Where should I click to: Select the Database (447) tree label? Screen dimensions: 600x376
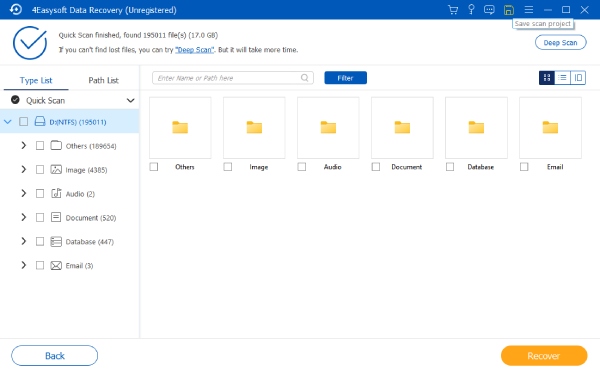pos(90,242)
